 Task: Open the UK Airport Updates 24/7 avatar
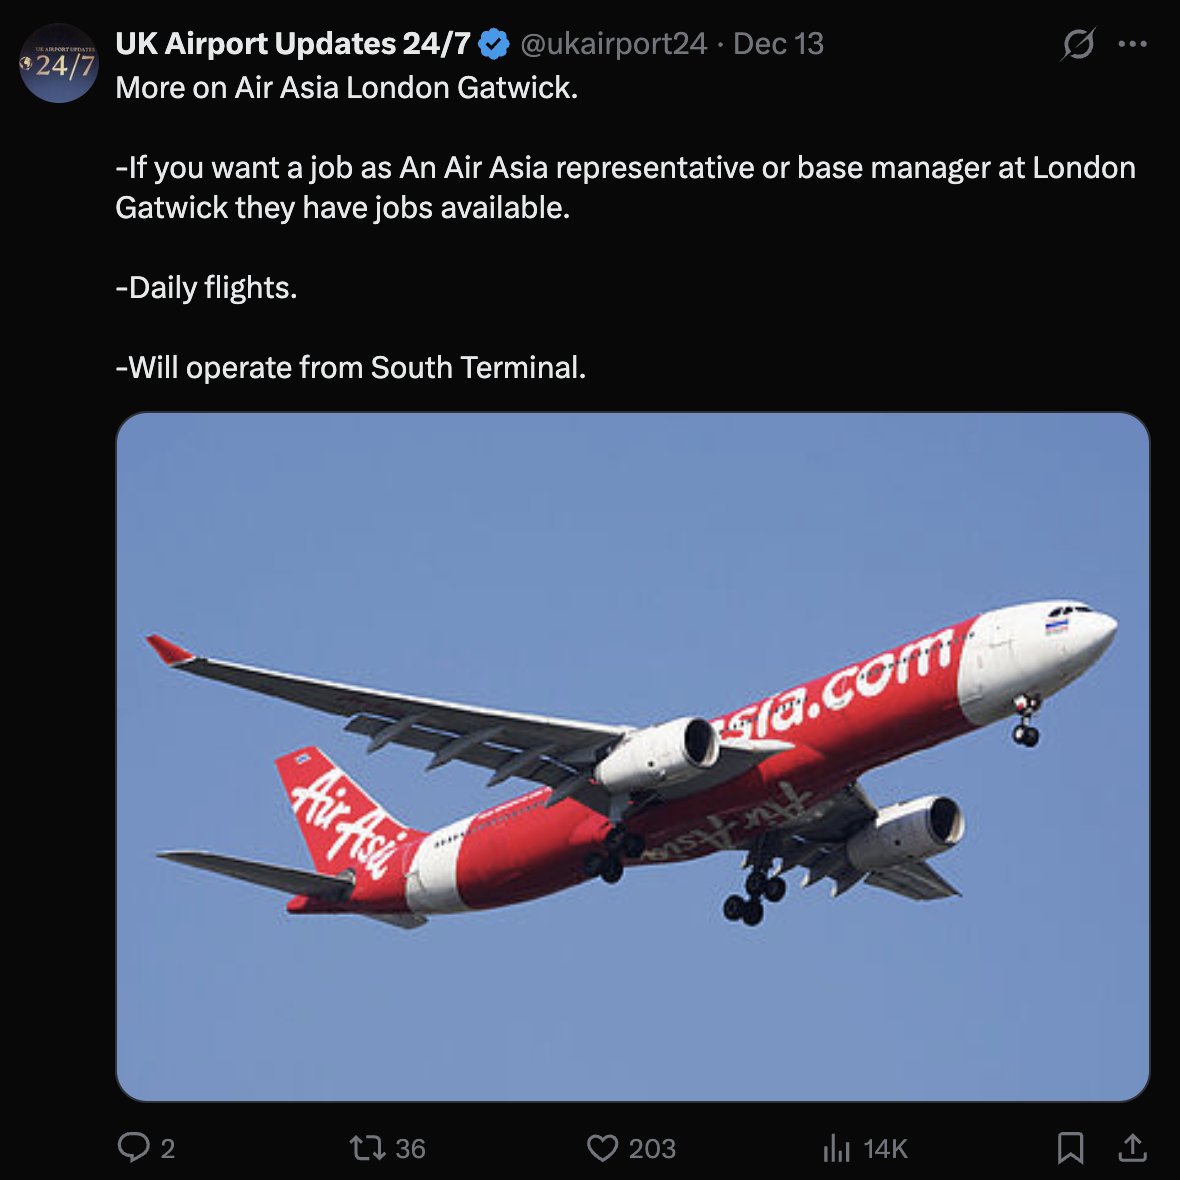(x=59, y=63)
